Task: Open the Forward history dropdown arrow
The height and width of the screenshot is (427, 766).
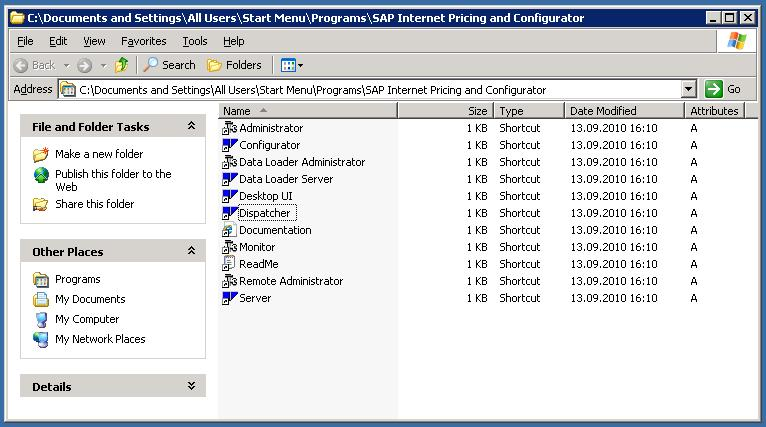Action: pos(103,65)
